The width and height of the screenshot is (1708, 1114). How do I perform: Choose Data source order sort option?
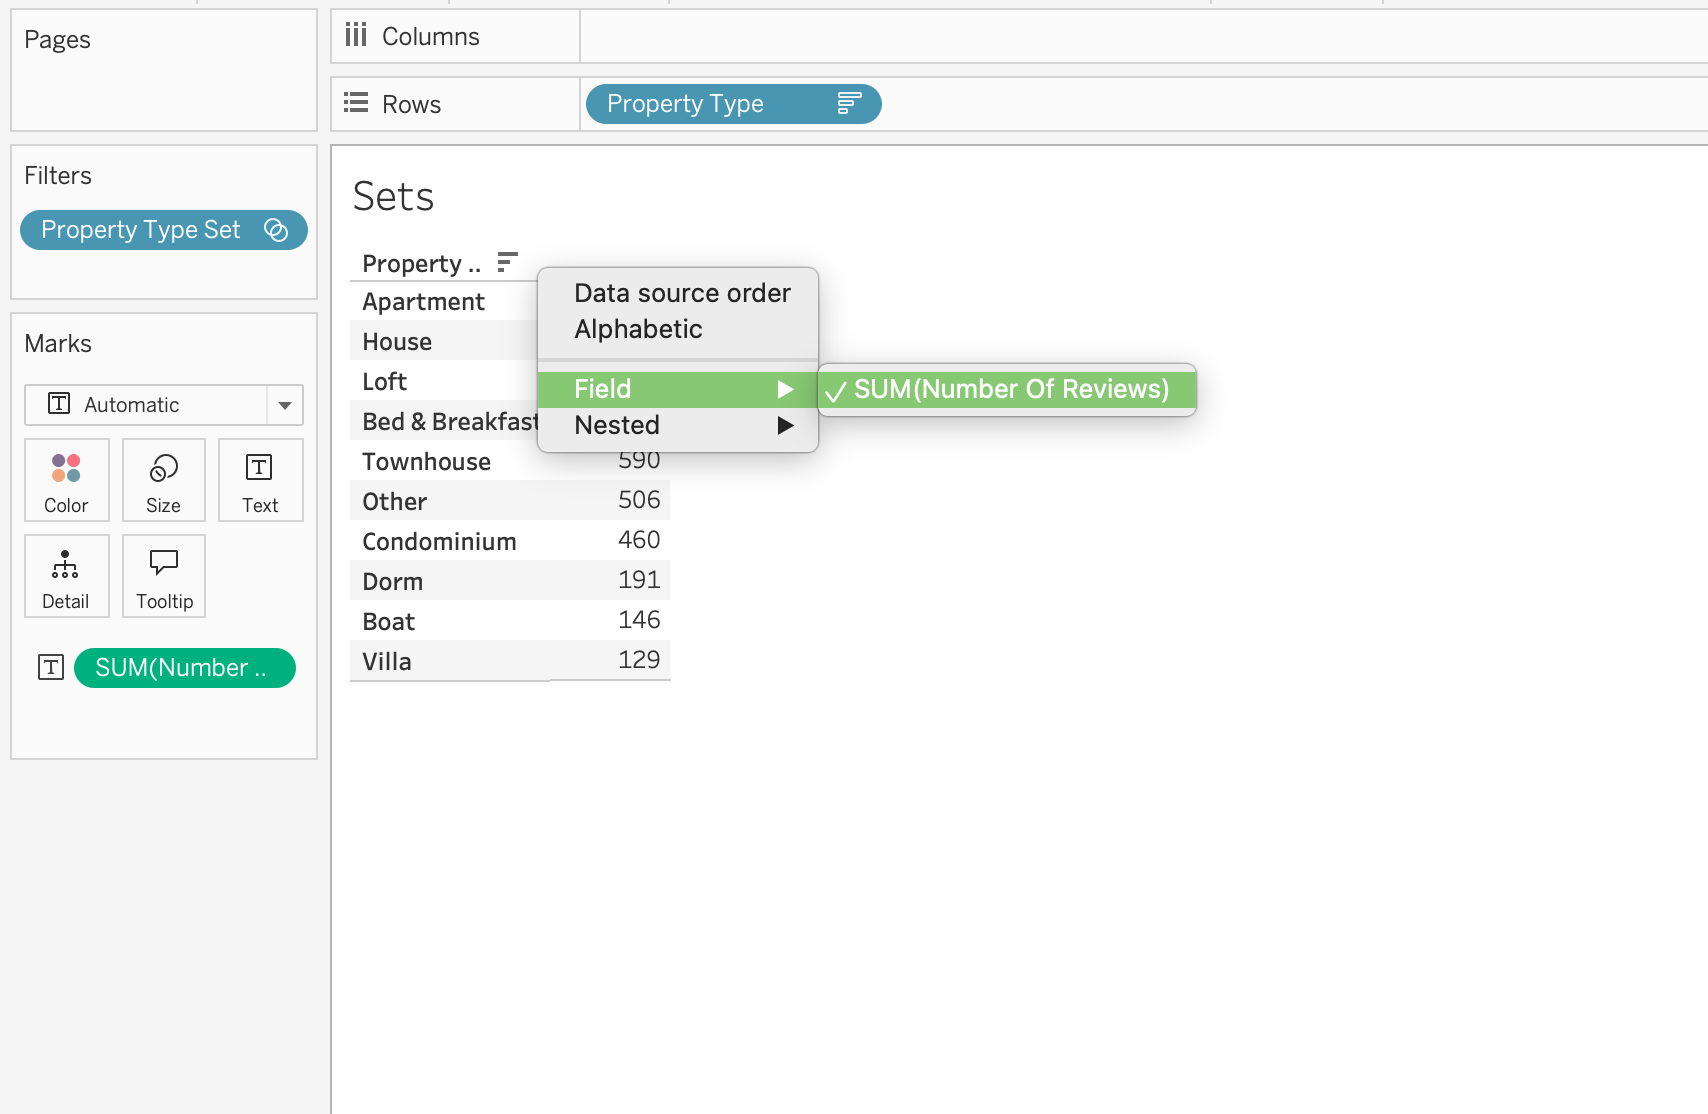pyautogui.click(x=682, y=293)
